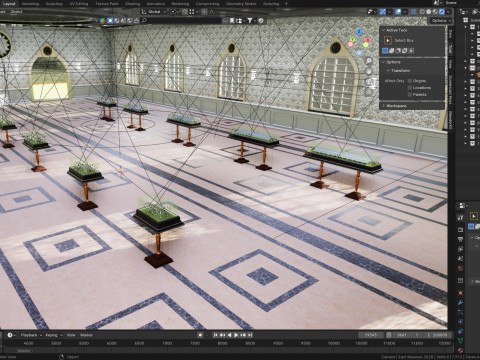The width and height of the screenshot is (480, 360).
Task: Play the animation forward
Action: [x=236, y=335]
